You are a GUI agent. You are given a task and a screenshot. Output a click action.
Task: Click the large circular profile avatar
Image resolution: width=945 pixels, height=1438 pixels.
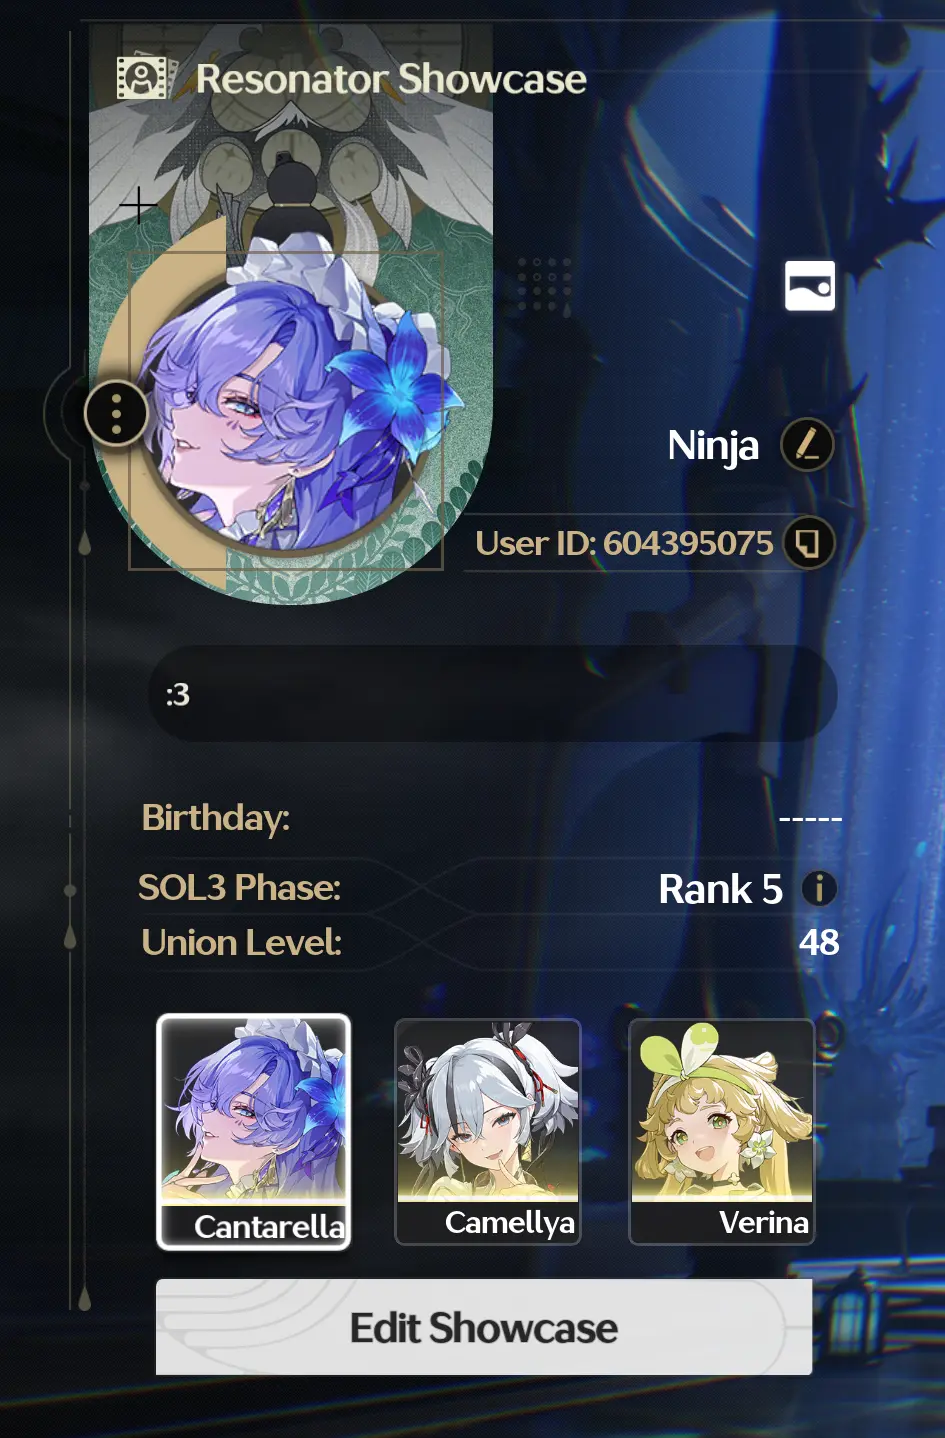290,413
